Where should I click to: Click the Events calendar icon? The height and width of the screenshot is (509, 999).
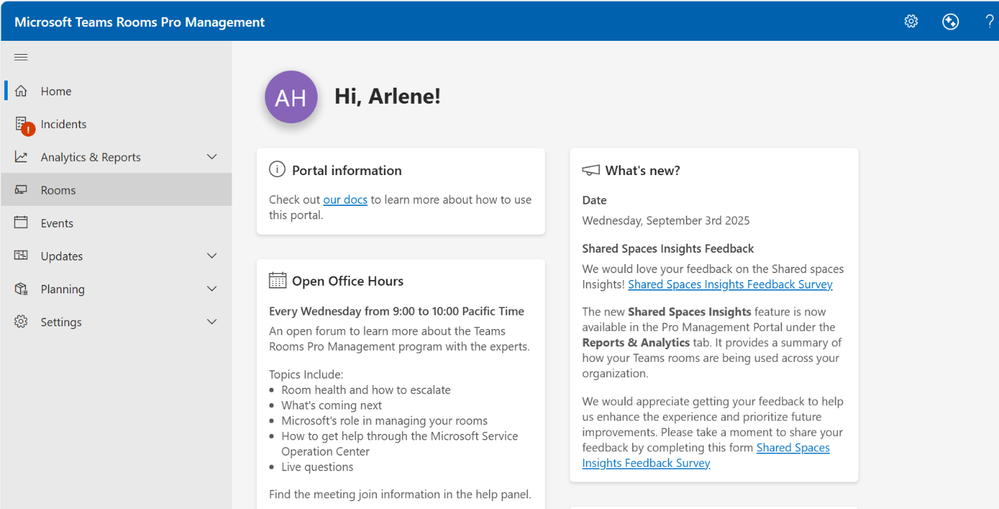pos(21,223)
